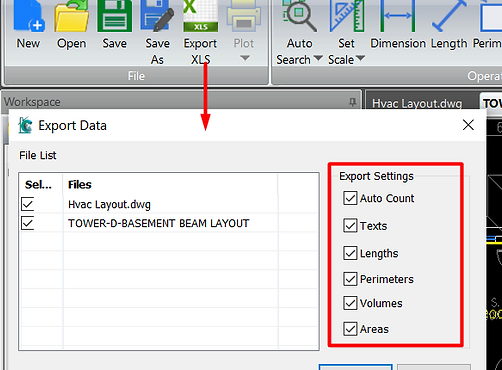Deselect Hvac Layout.dwg file checkbox
Viewport: 502px width, 370px height.
tap(27, 204)
